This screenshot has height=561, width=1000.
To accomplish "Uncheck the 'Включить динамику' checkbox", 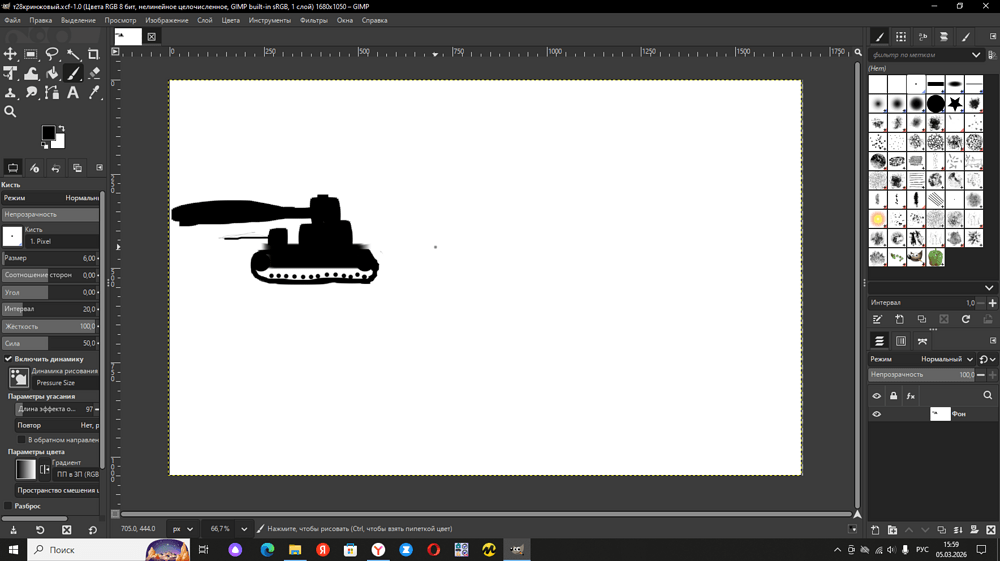I will [9, 359].
